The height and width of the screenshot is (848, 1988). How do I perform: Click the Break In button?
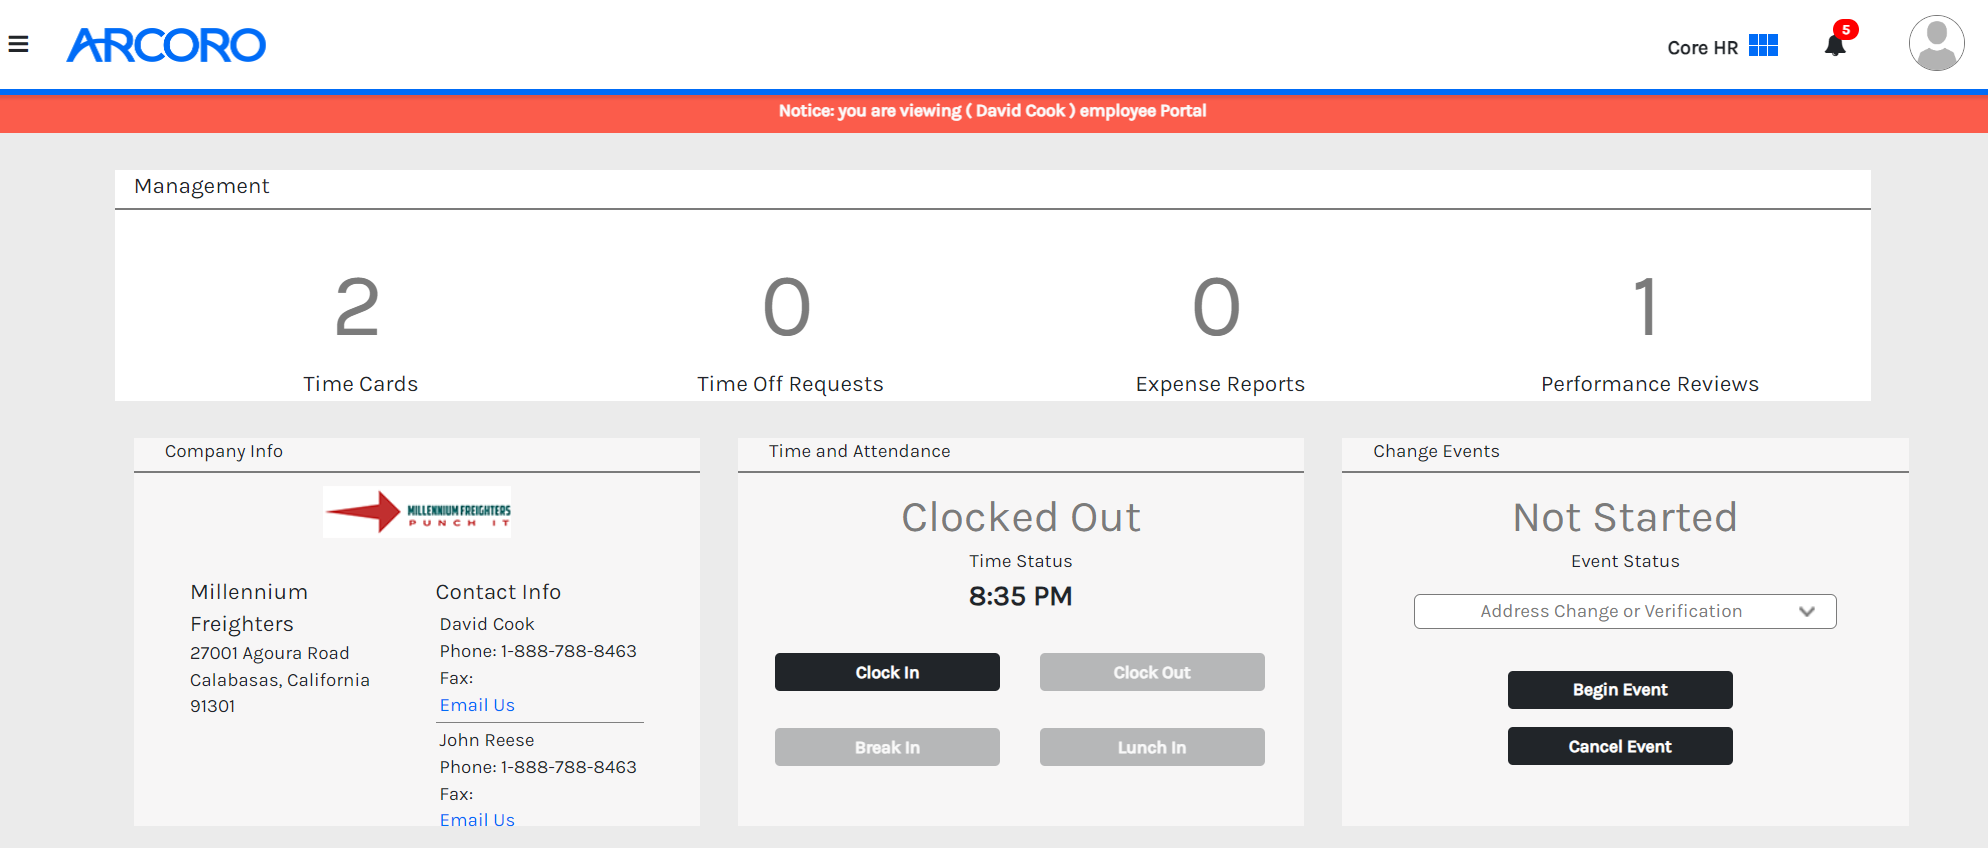coord(887,747)
